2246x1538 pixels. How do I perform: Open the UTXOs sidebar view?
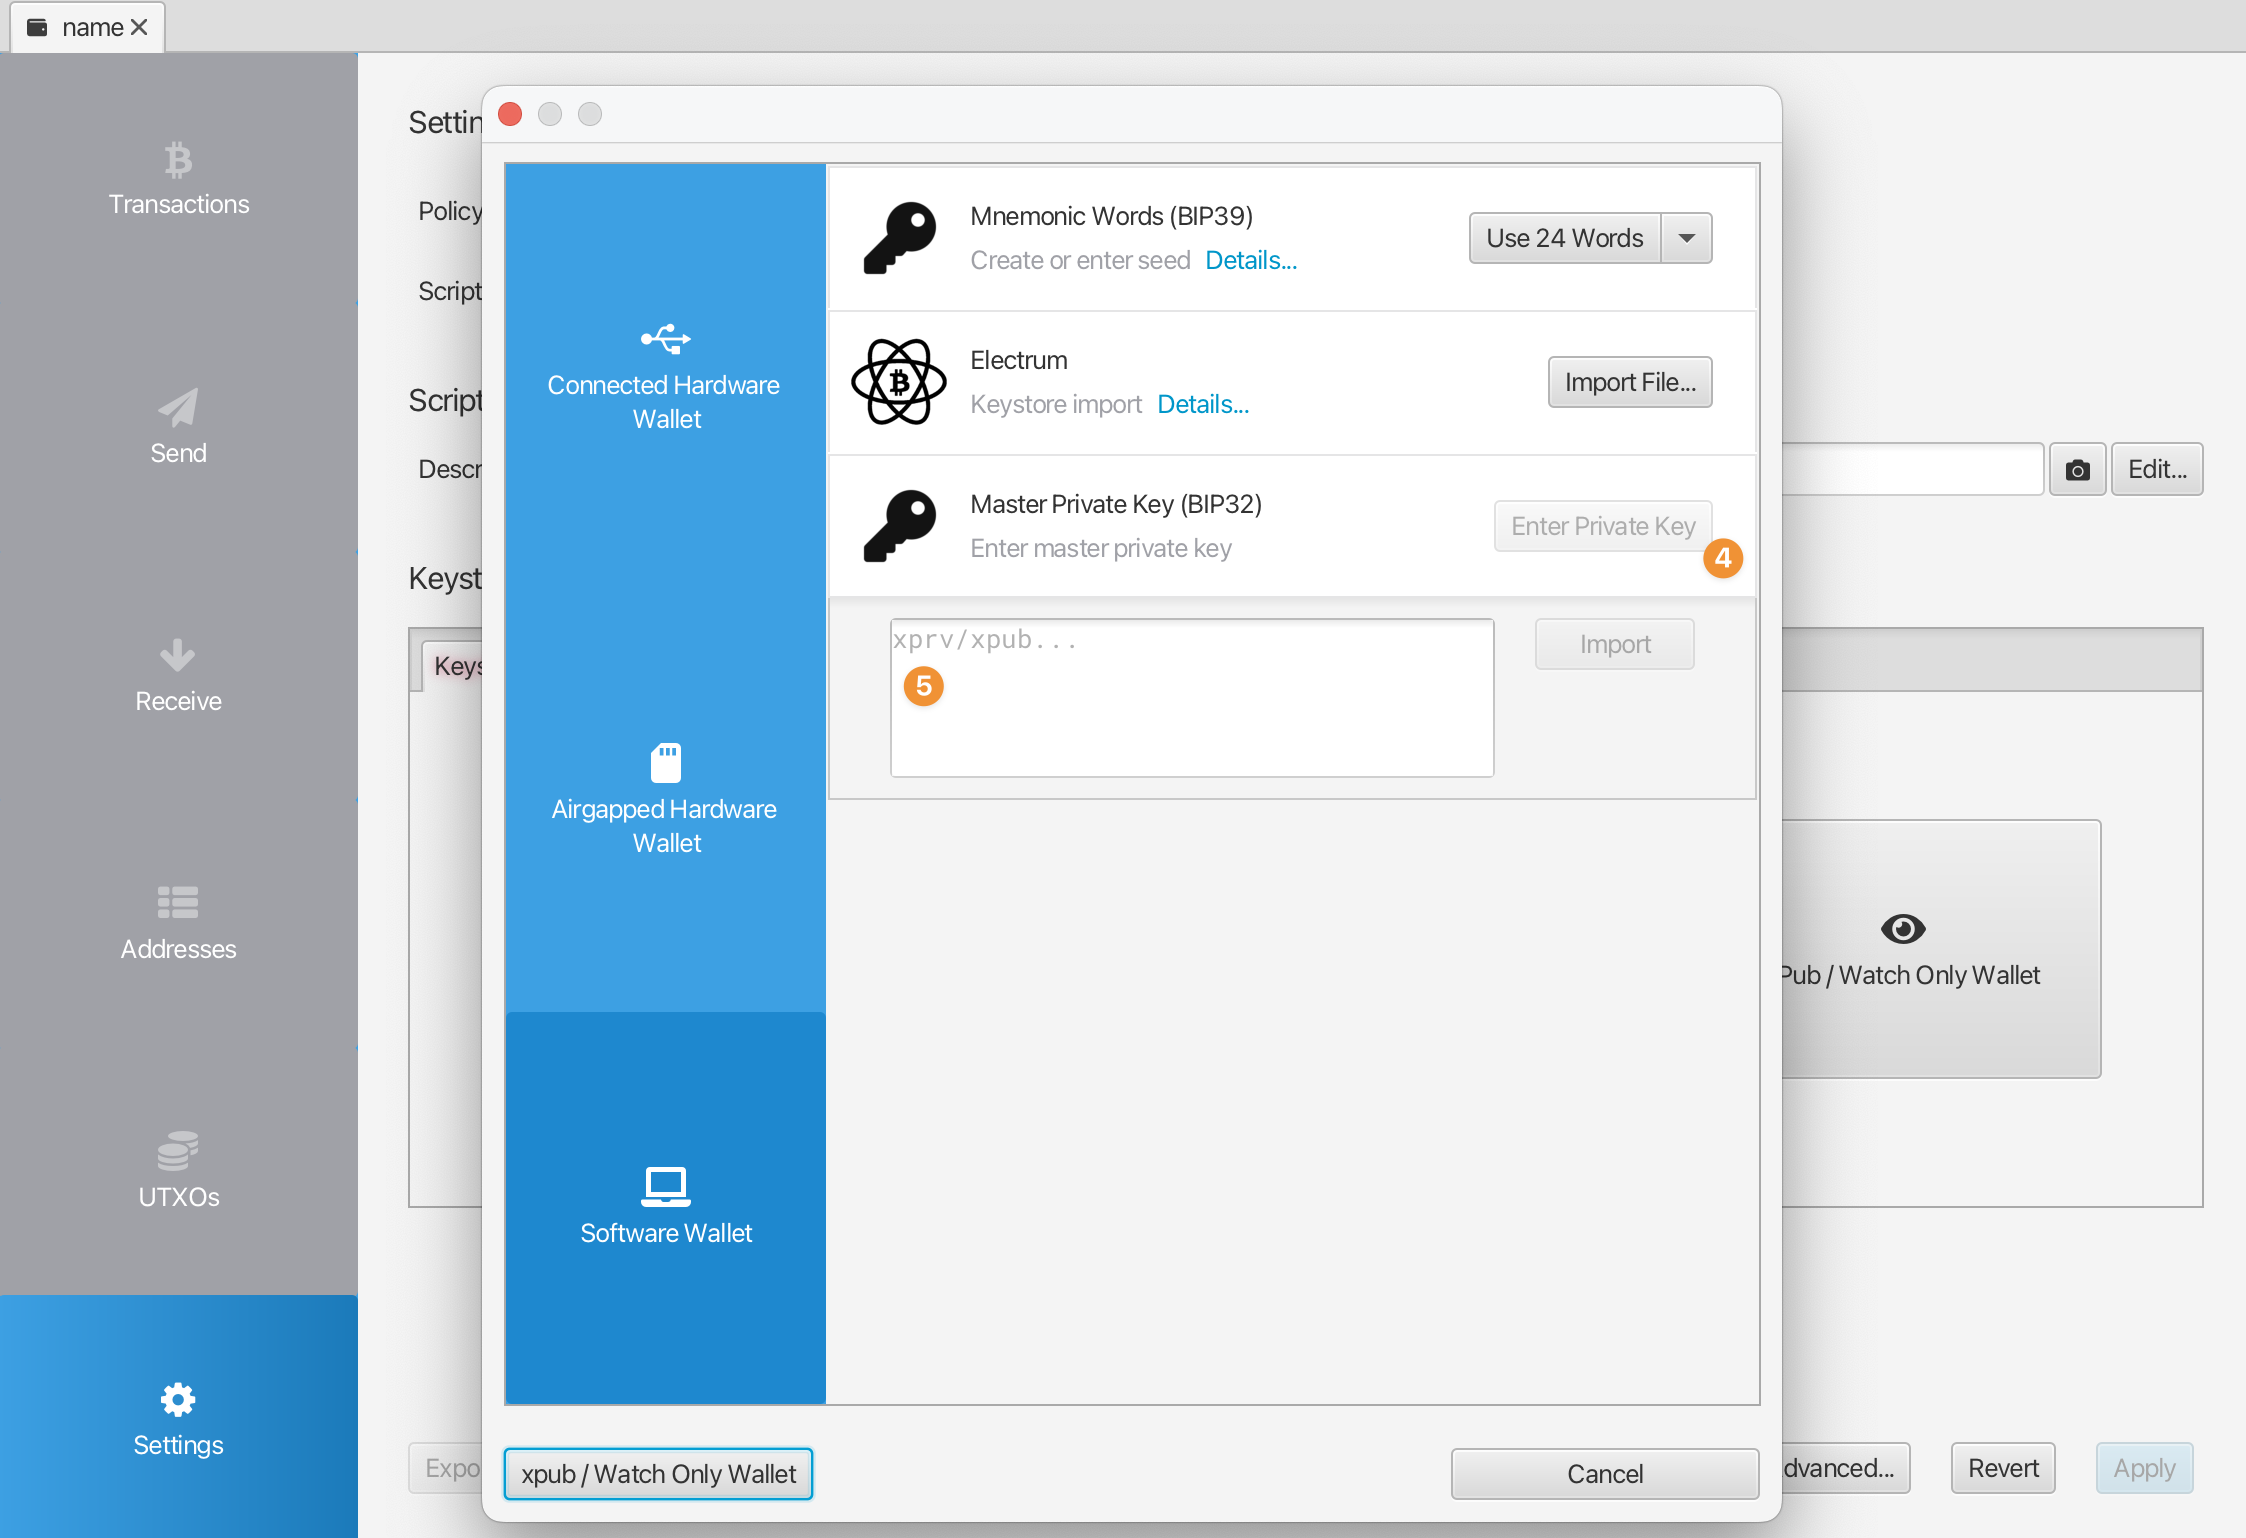click(178, 1172)
